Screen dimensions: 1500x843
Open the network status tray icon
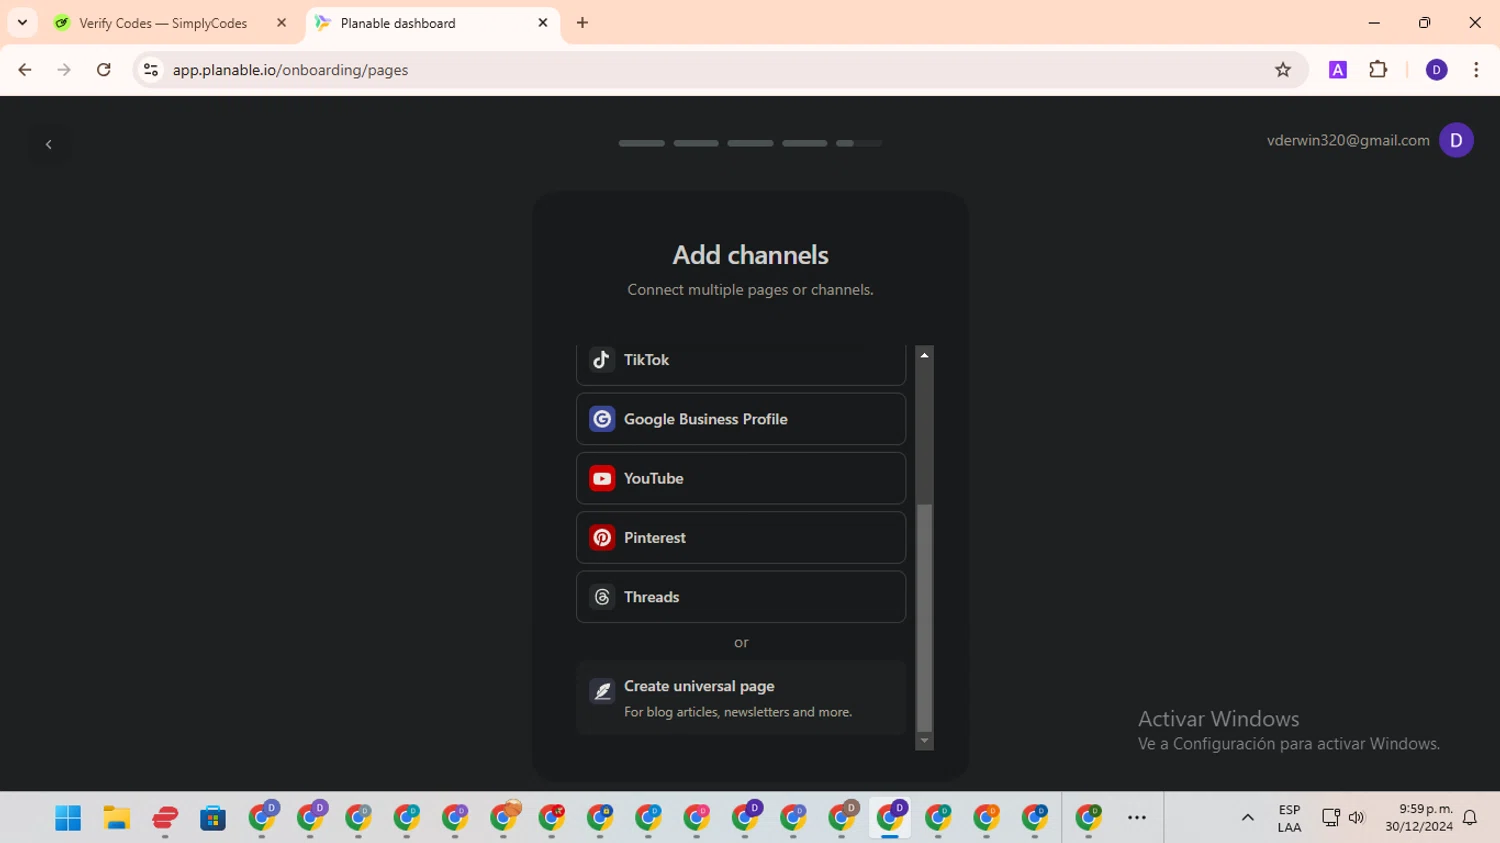point(1330,818)
